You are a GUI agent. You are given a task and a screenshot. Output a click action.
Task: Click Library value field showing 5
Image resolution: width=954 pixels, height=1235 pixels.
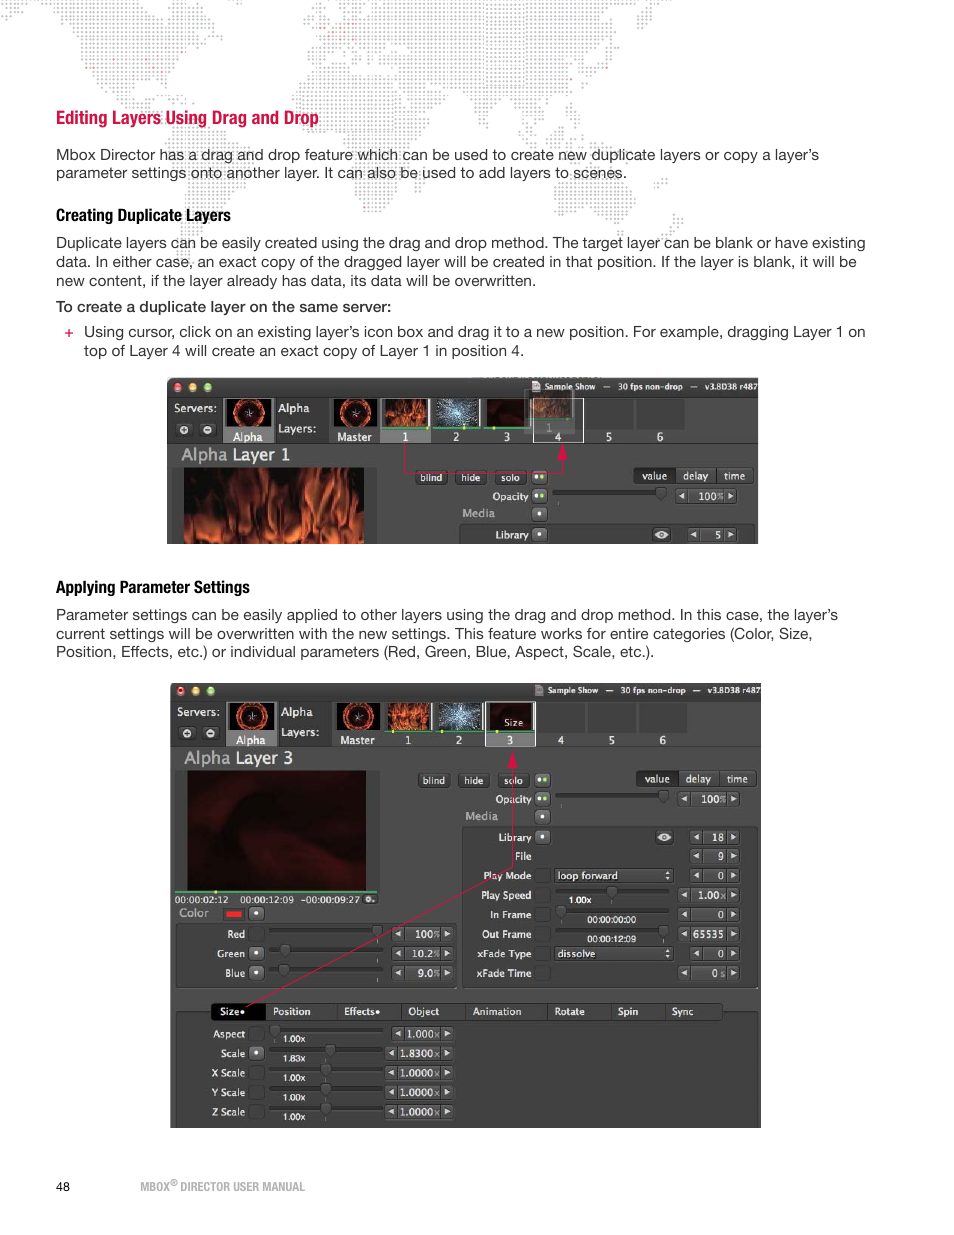click(712, 535)
